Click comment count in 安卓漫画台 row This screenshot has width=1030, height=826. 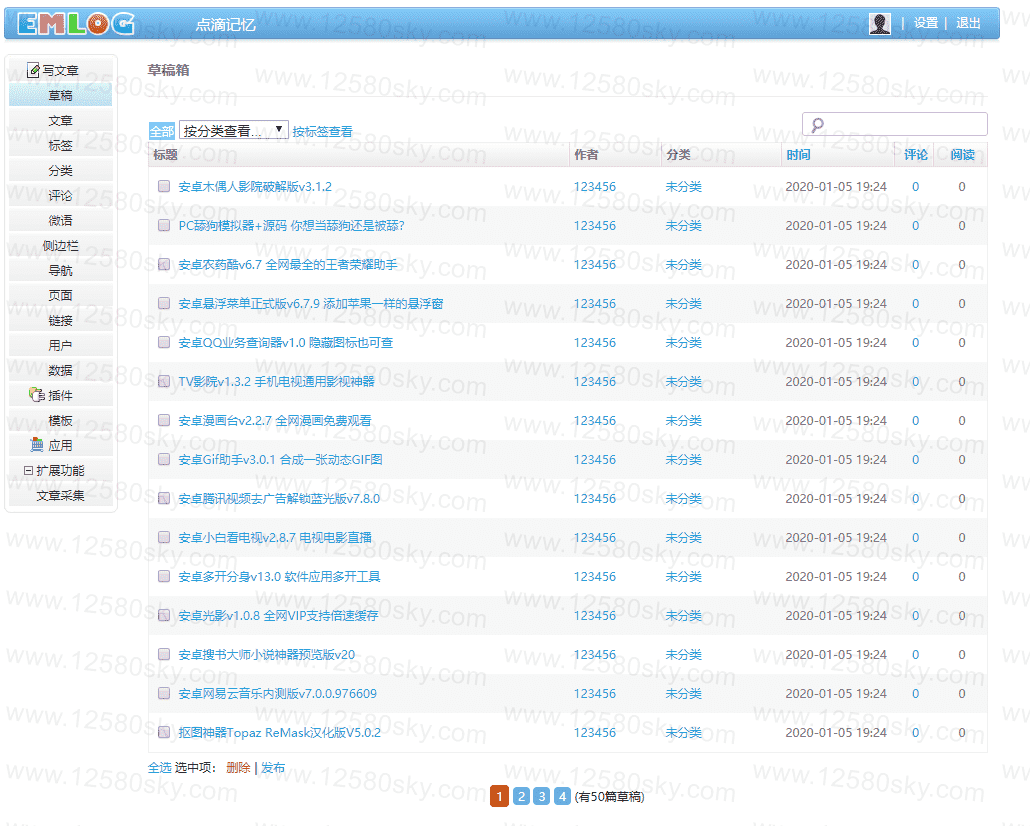tap(915, 421)
